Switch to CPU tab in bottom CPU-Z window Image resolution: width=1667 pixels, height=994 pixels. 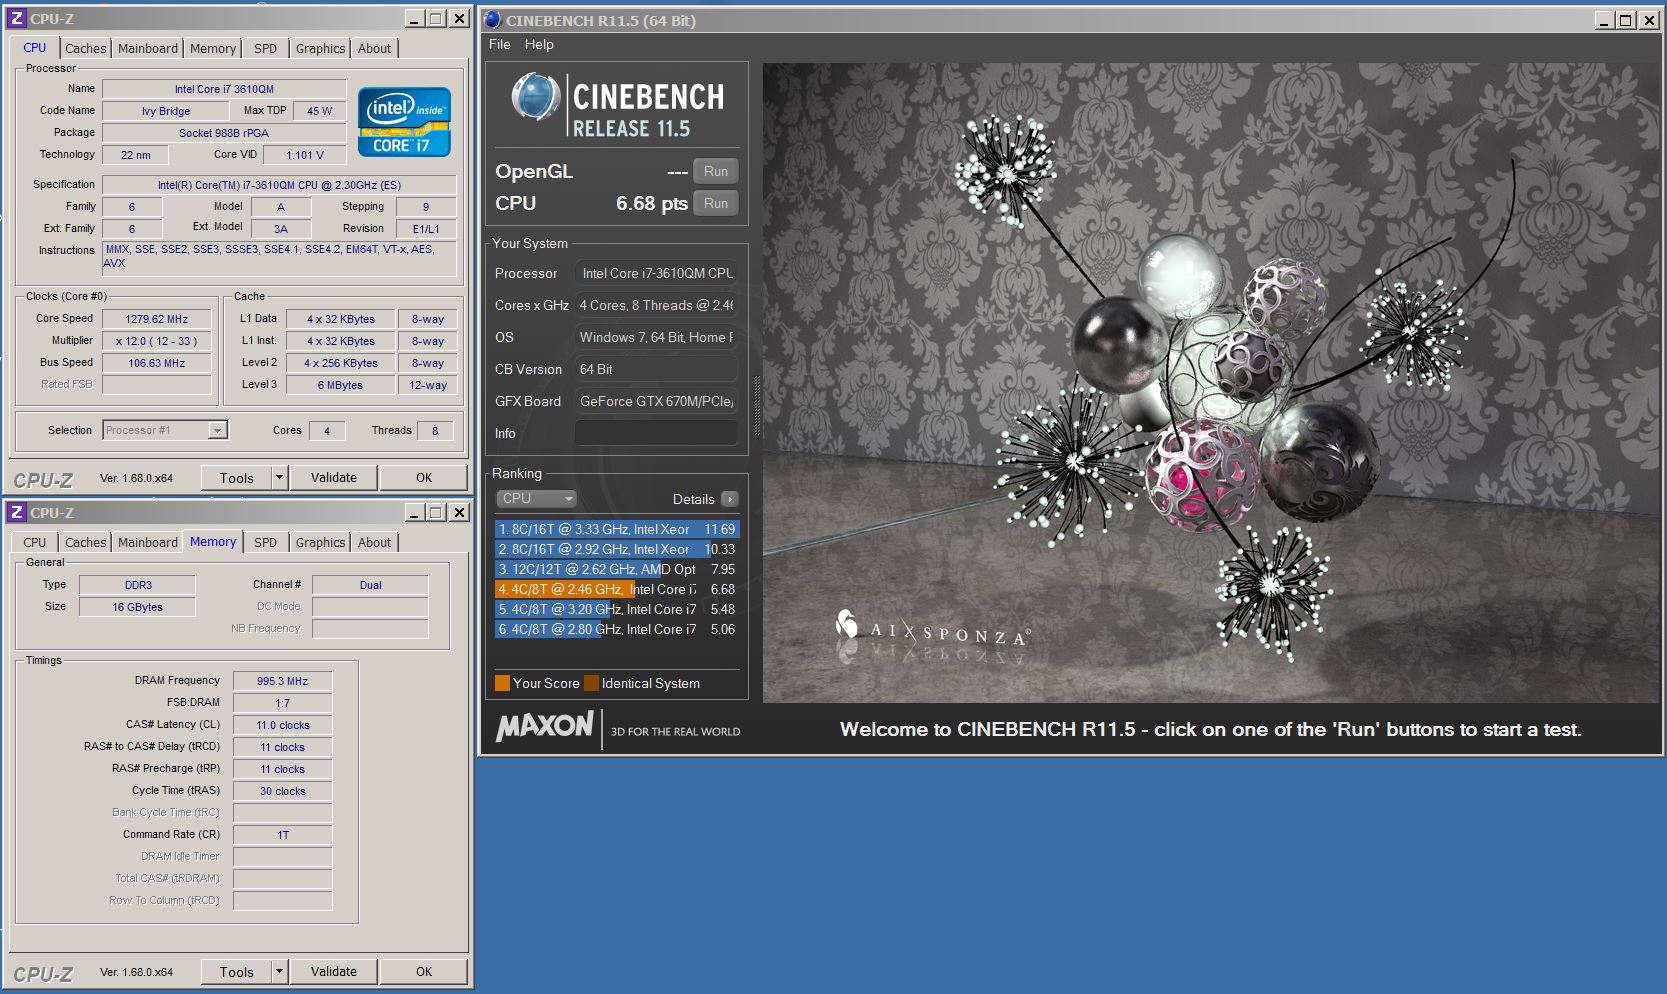click(x=35, y=542)
